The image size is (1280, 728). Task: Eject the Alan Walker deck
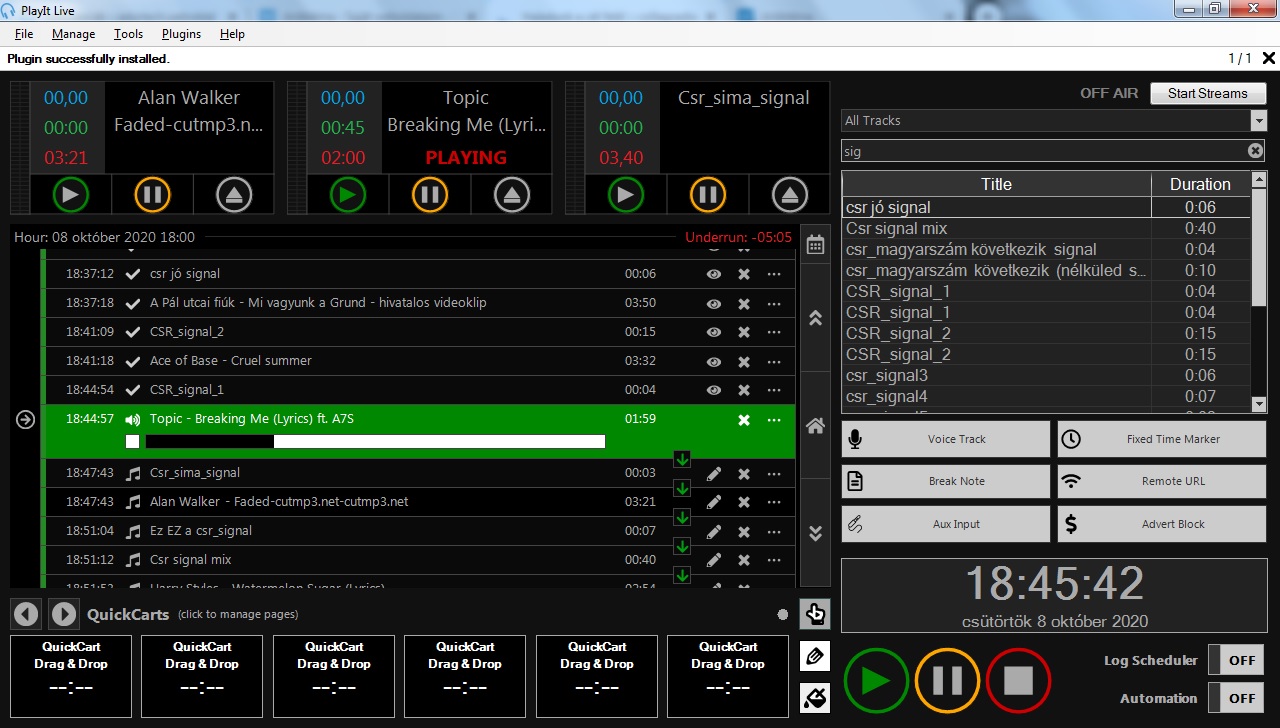click(234, 194)
